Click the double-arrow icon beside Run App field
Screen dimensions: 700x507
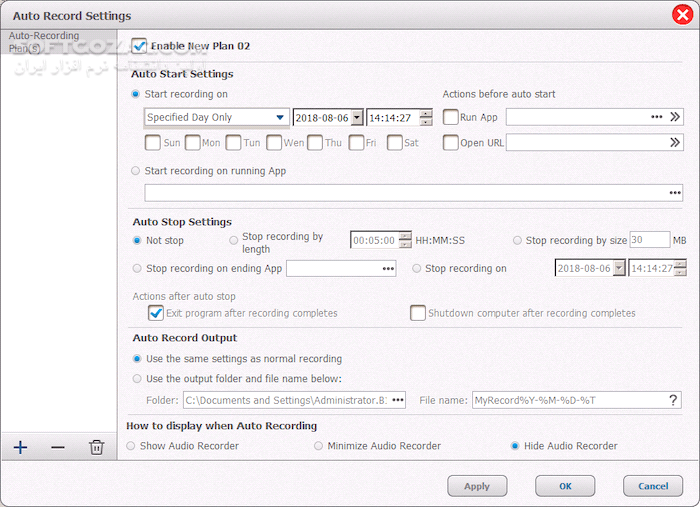[675, 117]
